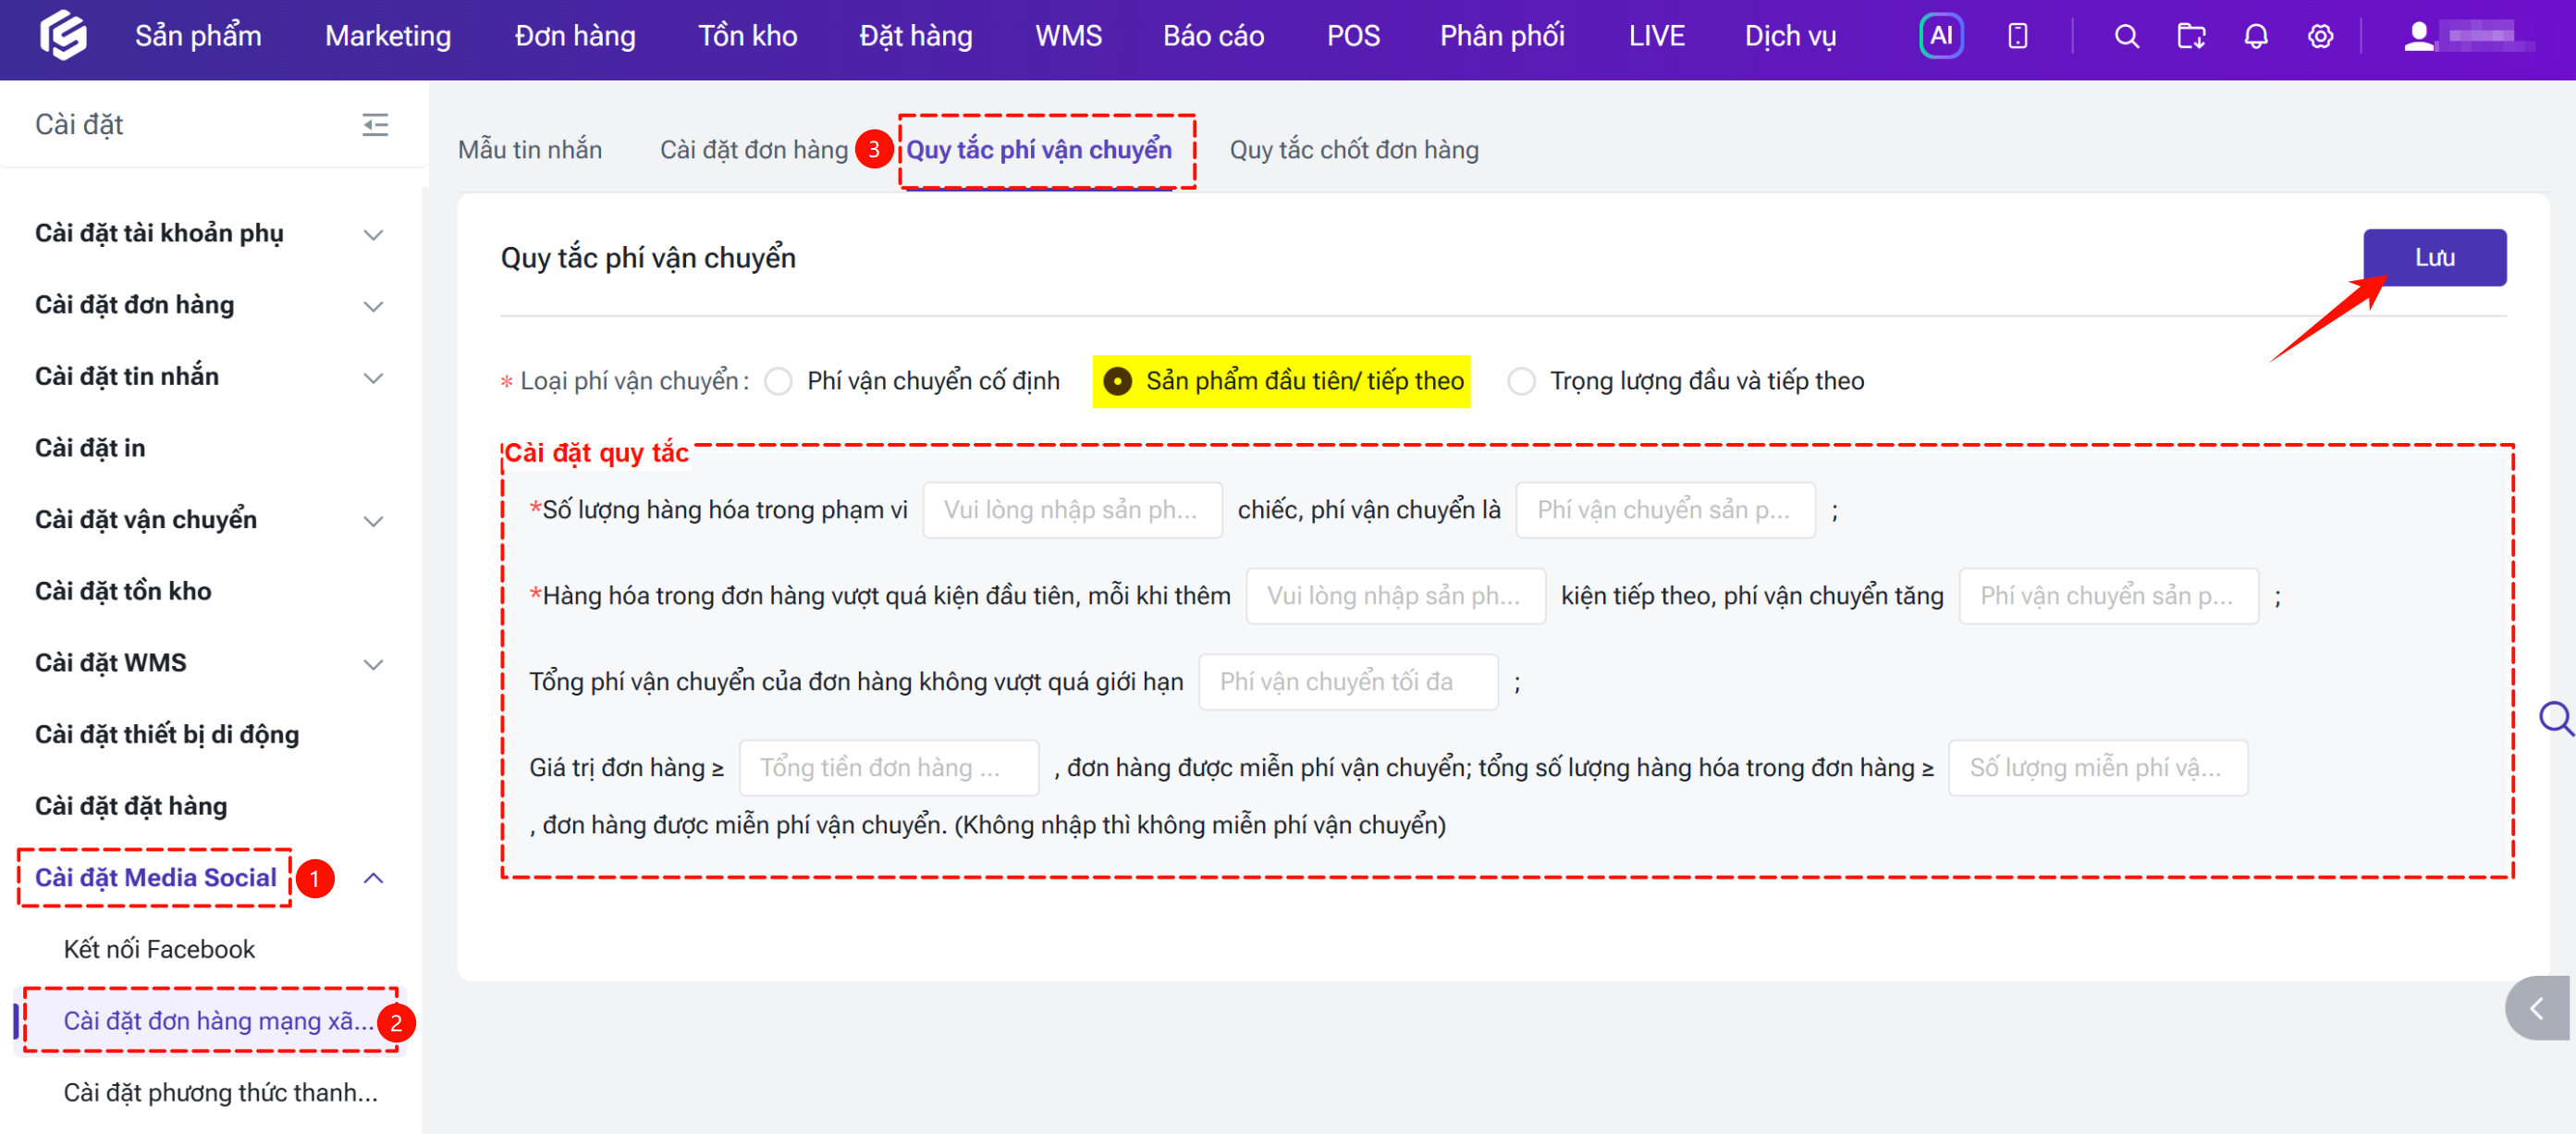The width and height of the screenshot is (2576, 1134).
Task: Open the AI assistant icon
Action: [1940, 36]
